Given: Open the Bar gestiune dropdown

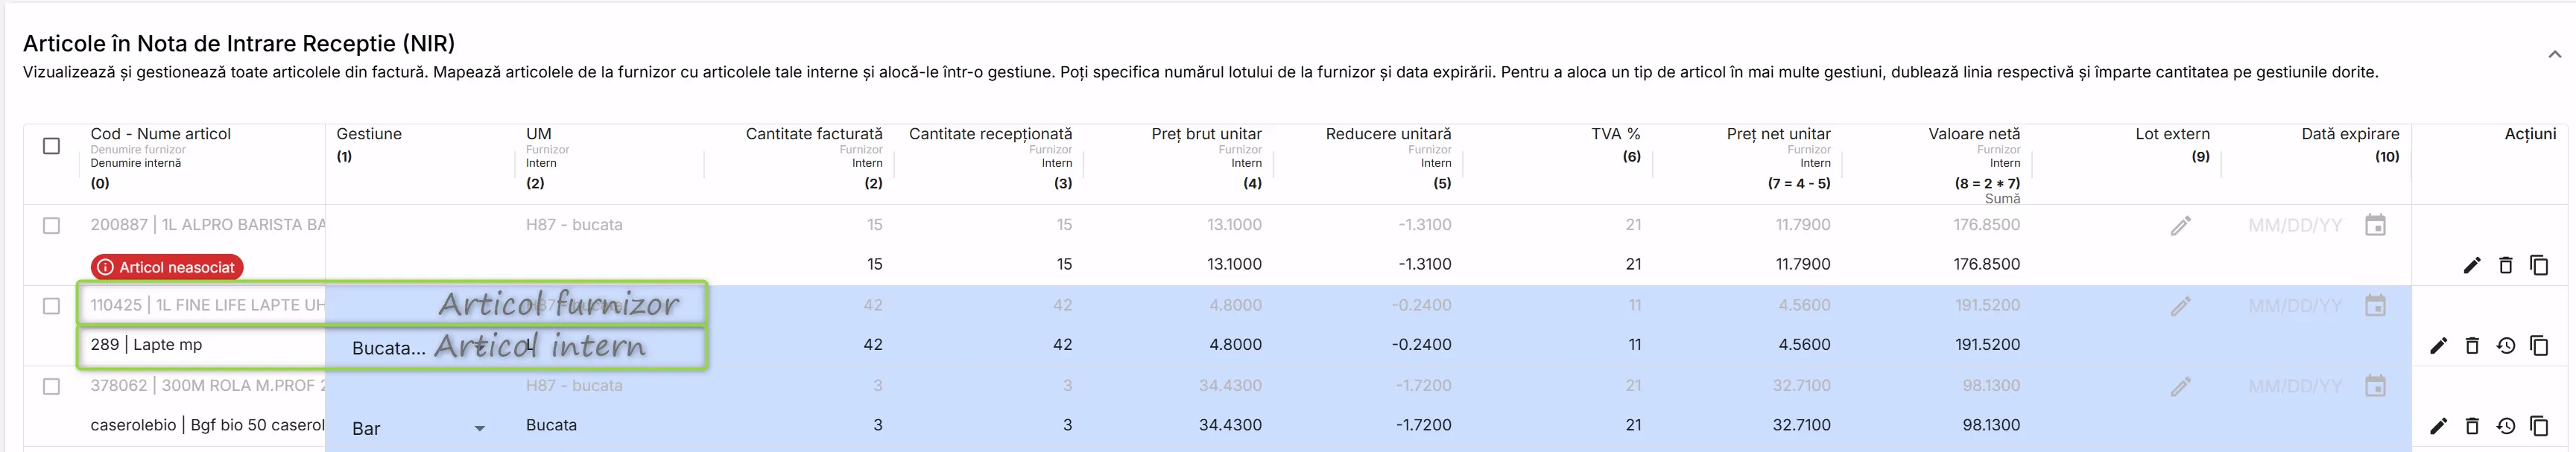Looking at the screenshot, I should point(418,428).
